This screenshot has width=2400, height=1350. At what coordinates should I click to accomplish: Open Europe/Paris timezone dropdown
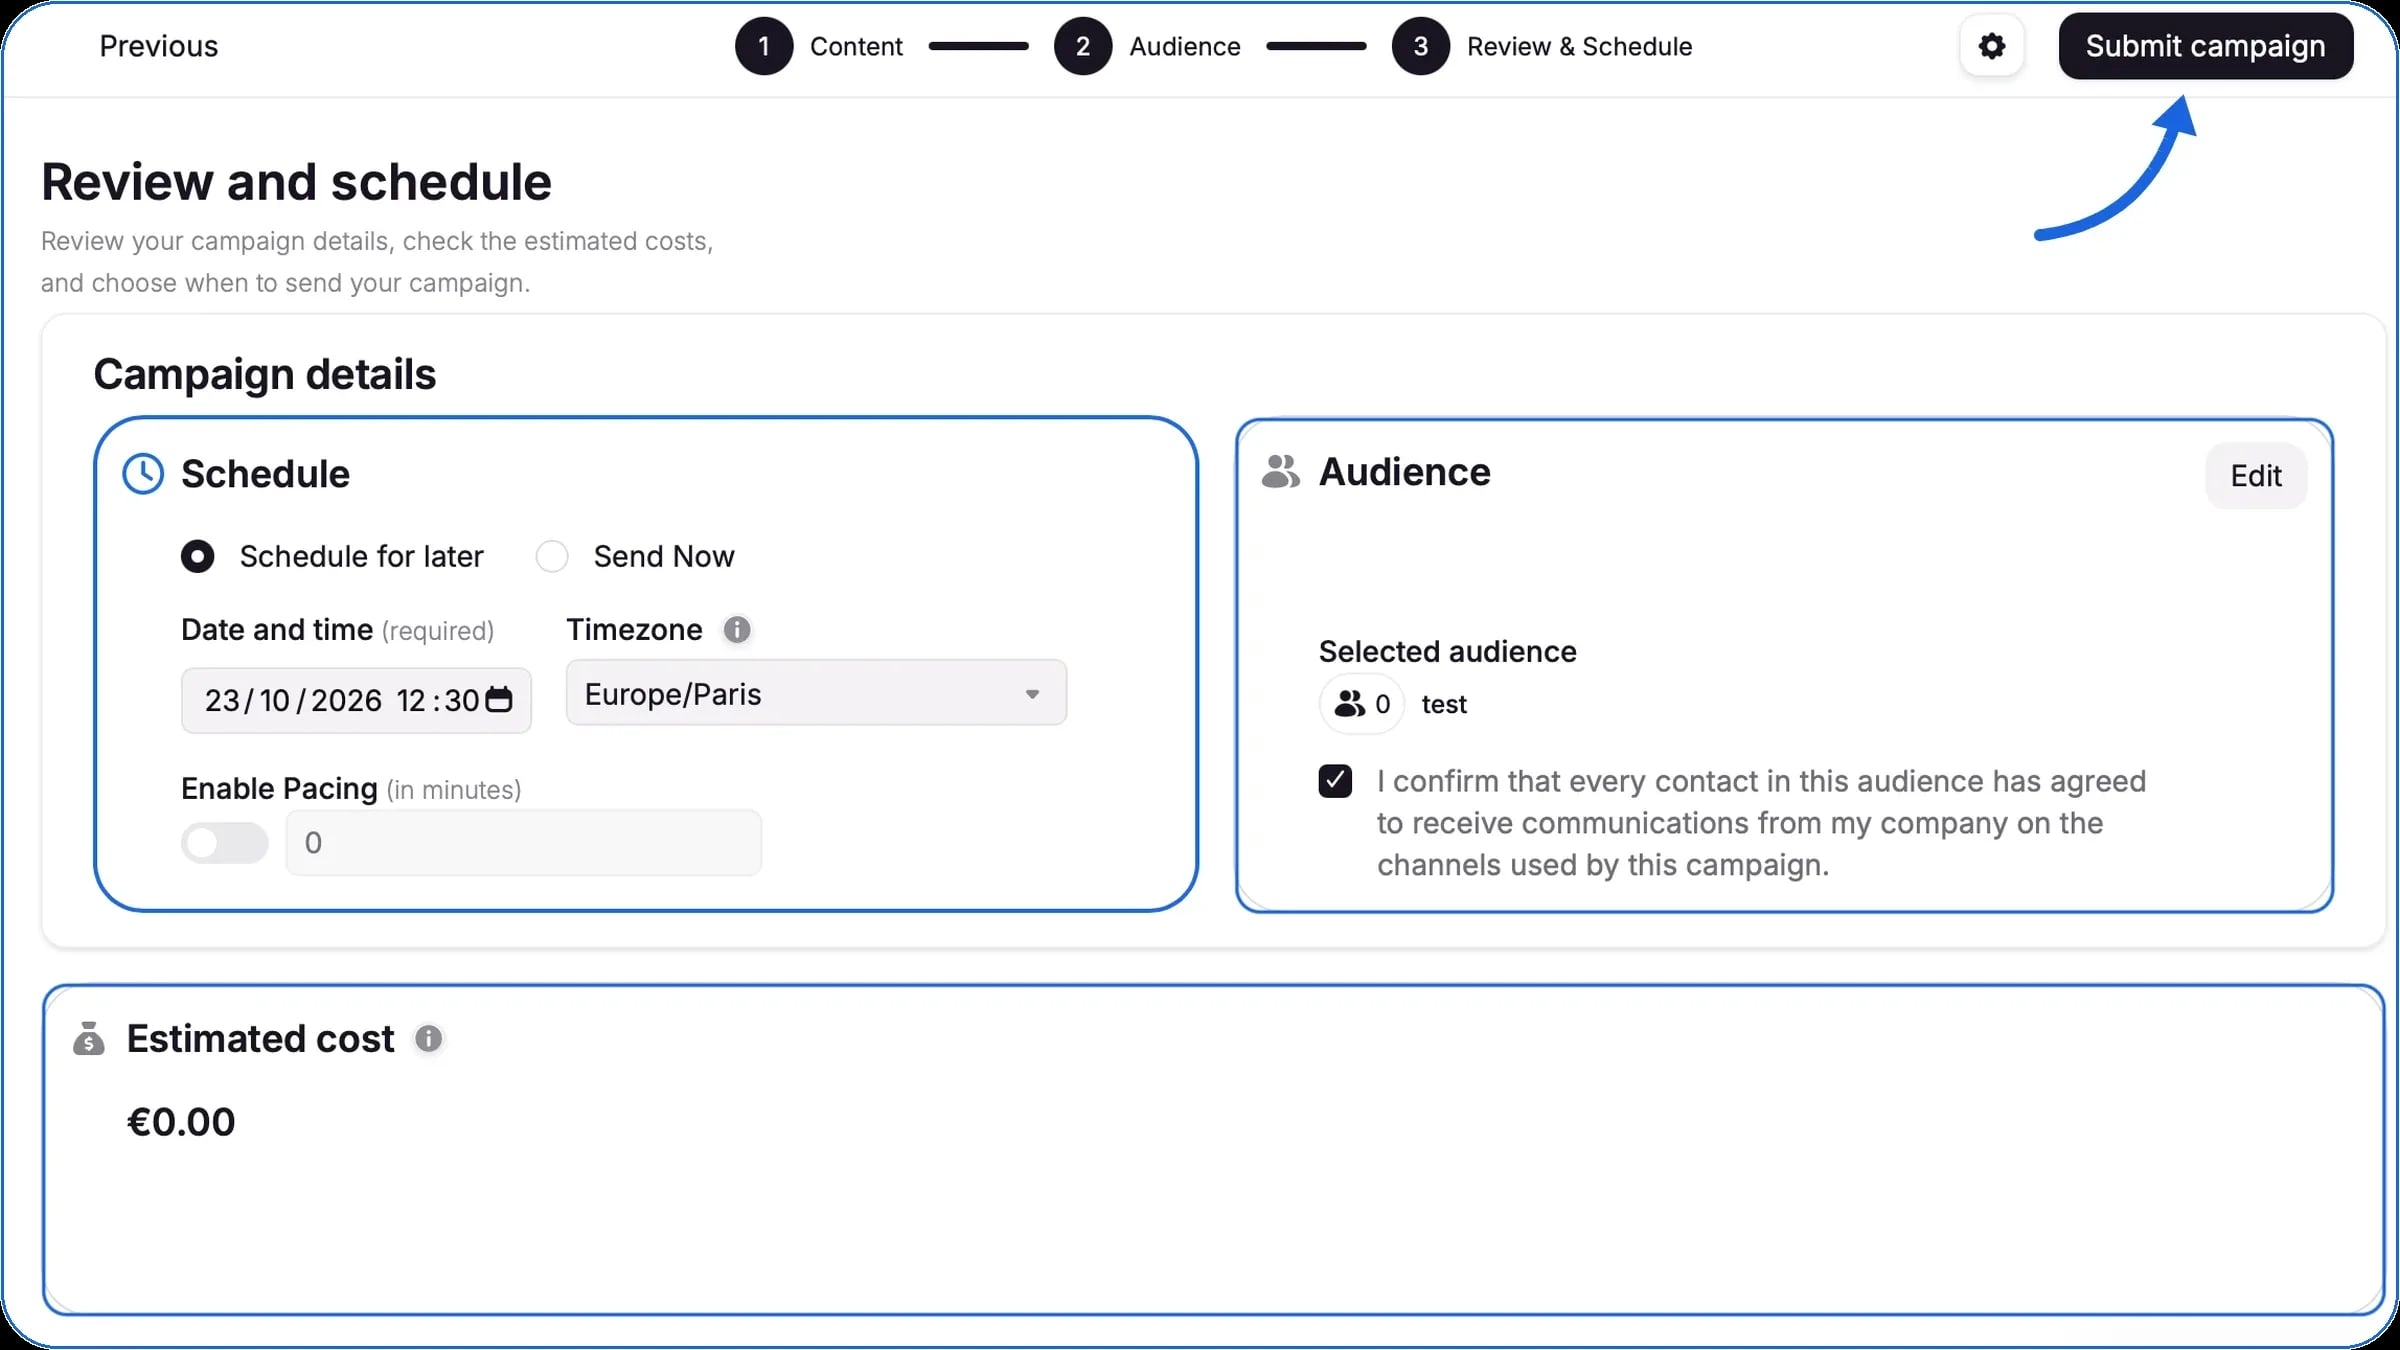click(816, 693)
